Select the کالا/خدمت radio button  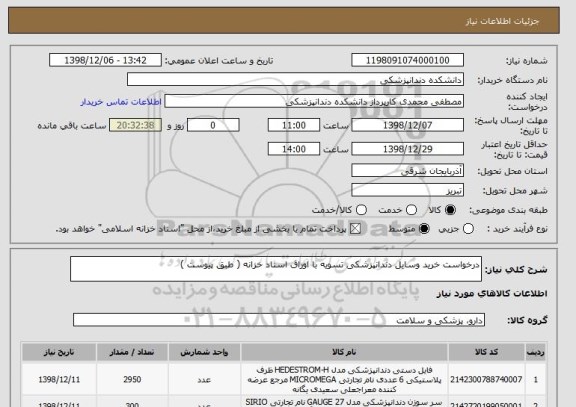tap(361, 210)
